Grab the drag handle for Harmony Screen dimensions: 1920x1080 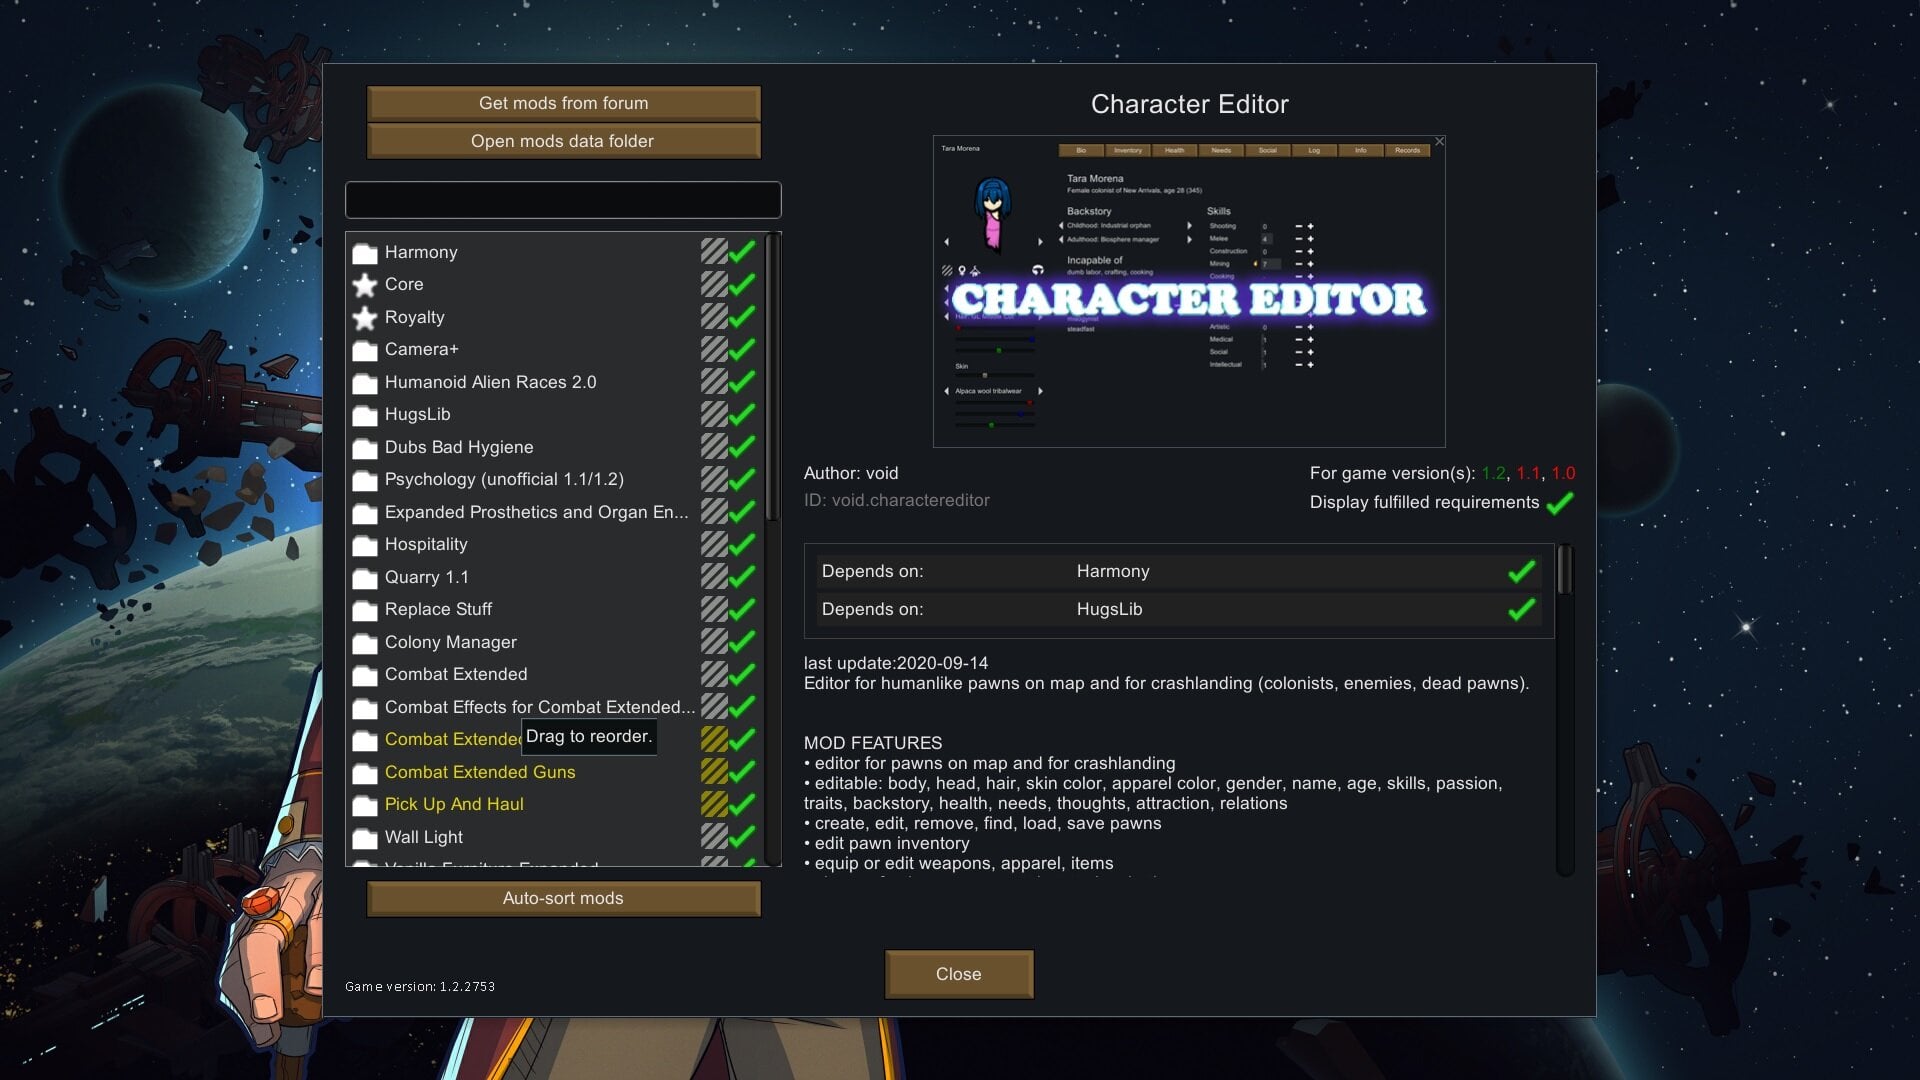[x=714, y=252]
